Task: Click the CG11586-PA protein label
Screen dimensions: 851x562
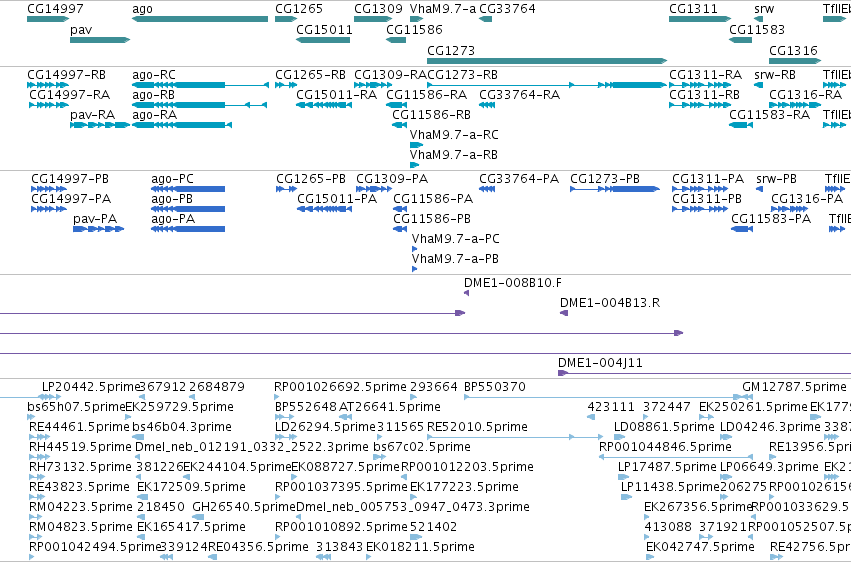Action: coord(433,199)
